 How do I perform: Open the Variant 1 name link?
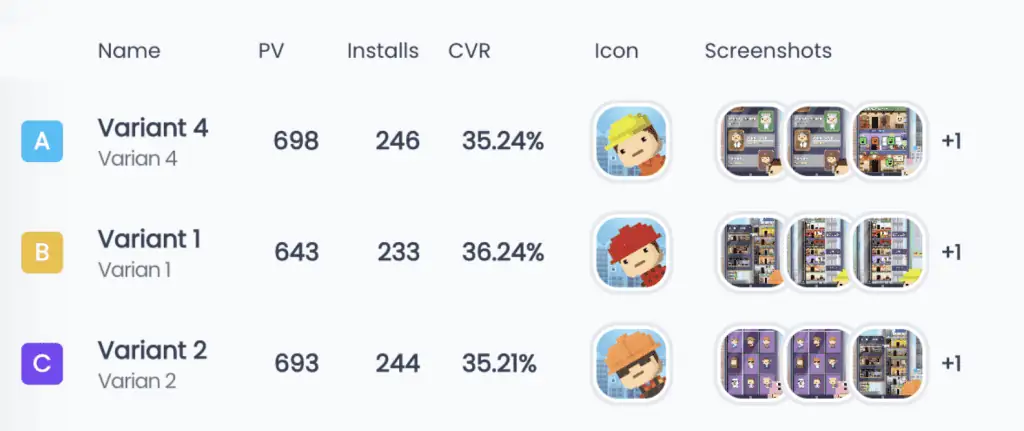[150, 239]
